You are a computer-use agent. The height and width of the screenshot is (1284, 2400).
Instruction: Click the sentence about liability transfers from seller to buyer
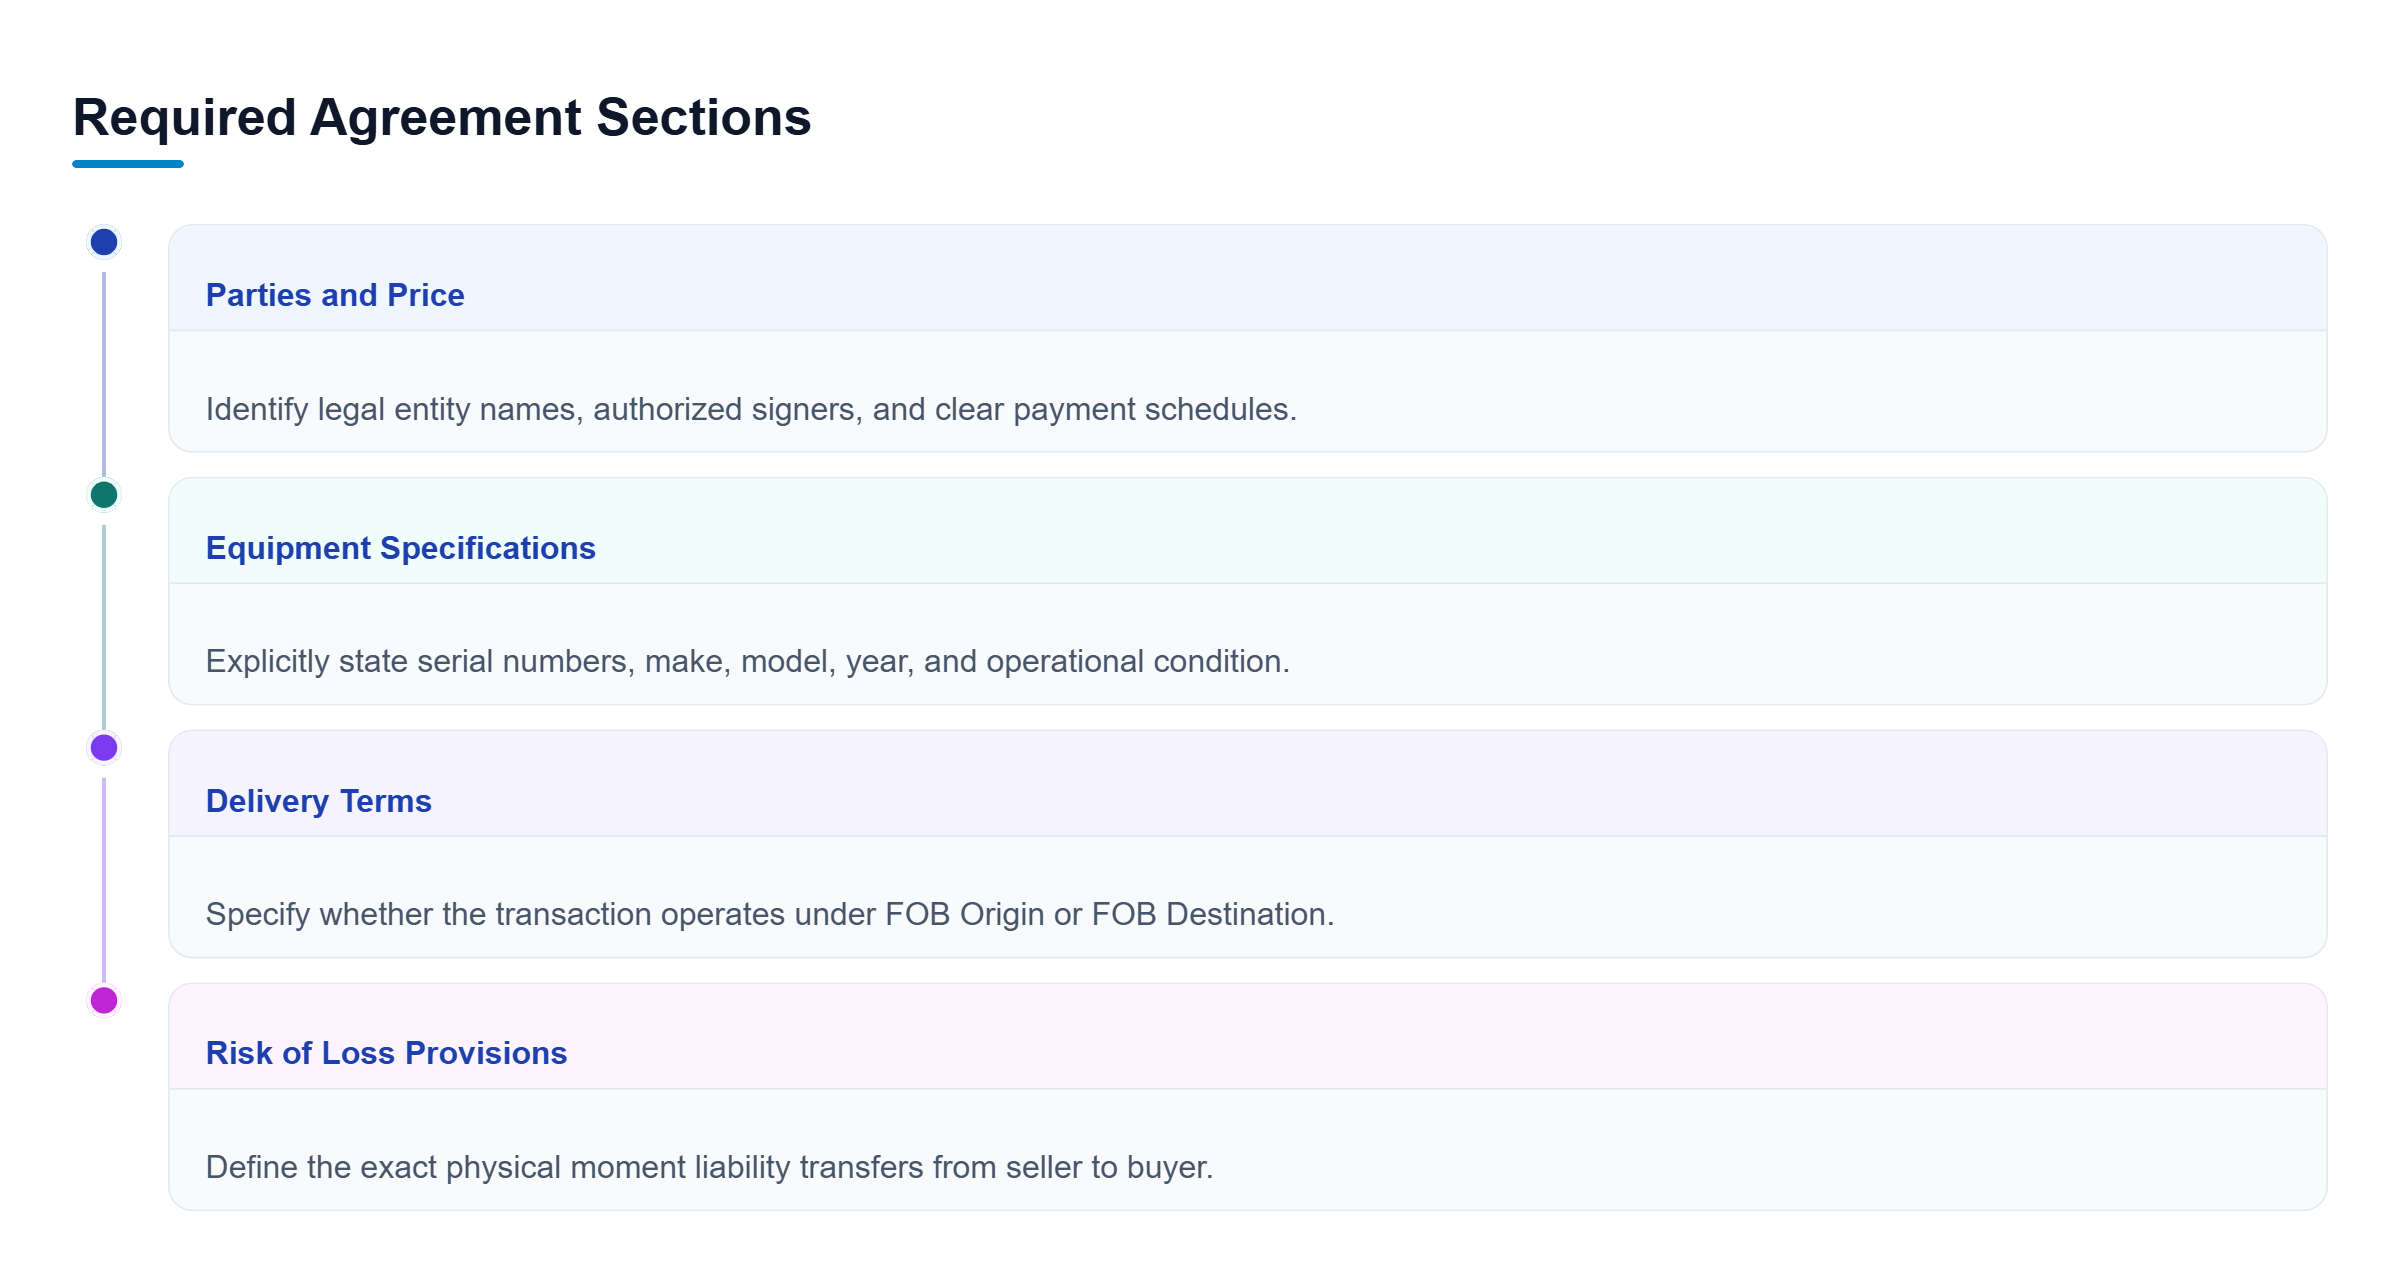click(x=709, y=1167)
